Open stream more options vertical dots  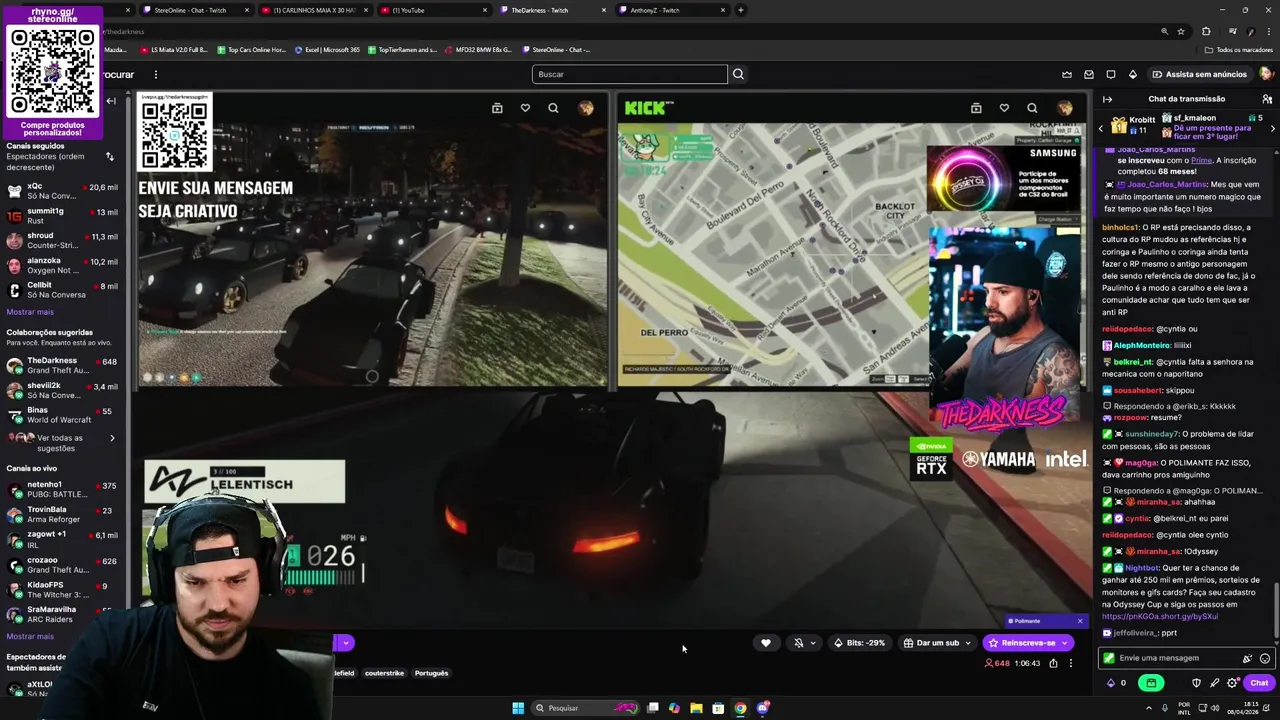pos(1070,663)
